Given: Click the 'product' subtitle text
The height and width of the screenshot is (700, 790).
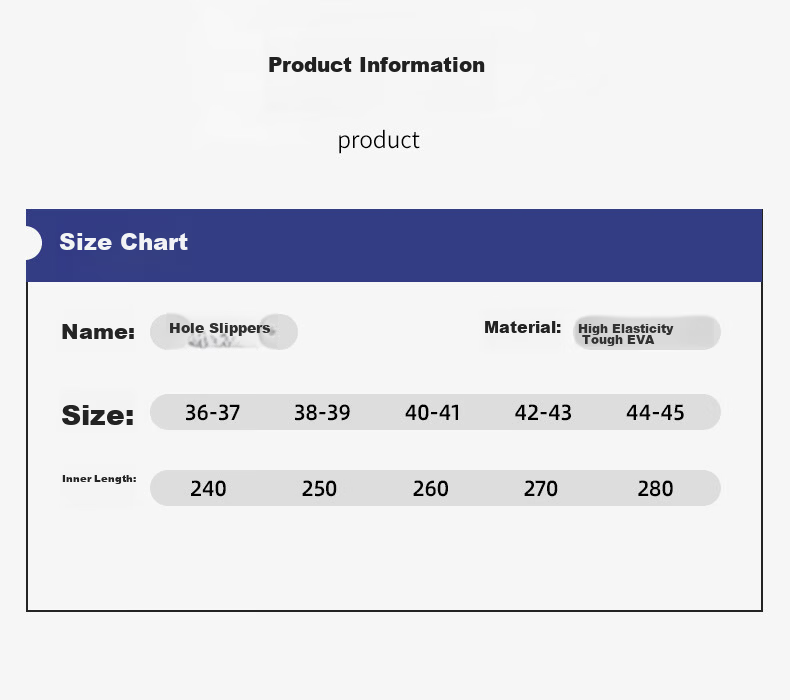Looking at the screenshot, I should point(378,141).
